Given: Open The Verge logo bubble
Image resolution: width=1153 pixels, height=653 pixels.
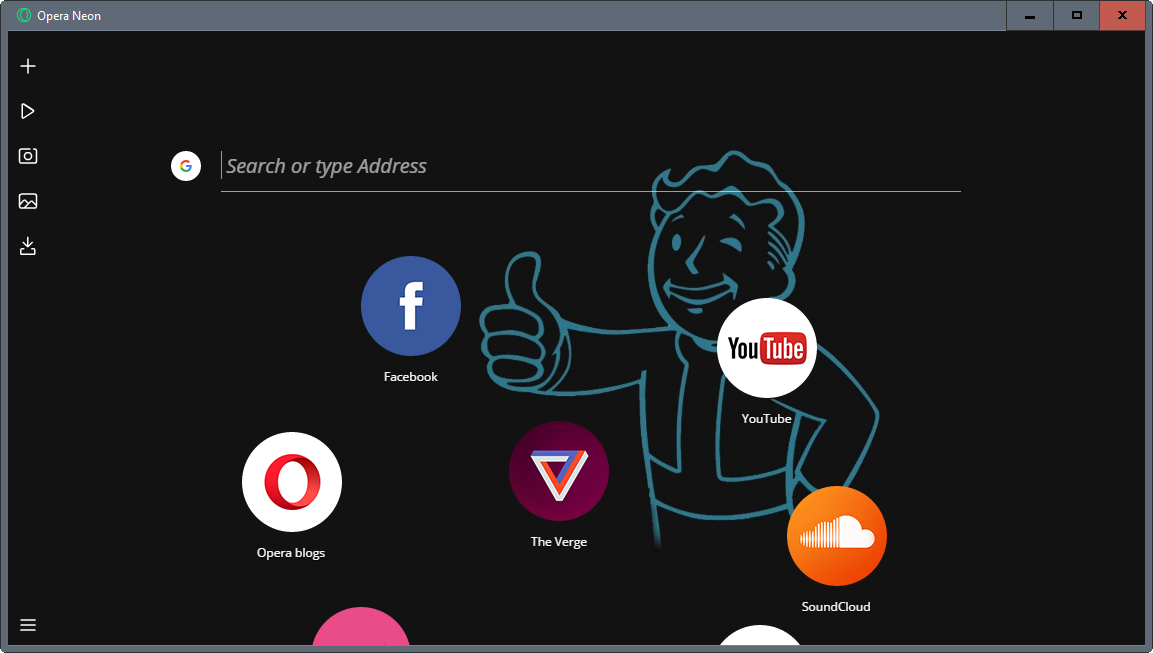Looking at the screenshot, I should [x=559, y=471].
